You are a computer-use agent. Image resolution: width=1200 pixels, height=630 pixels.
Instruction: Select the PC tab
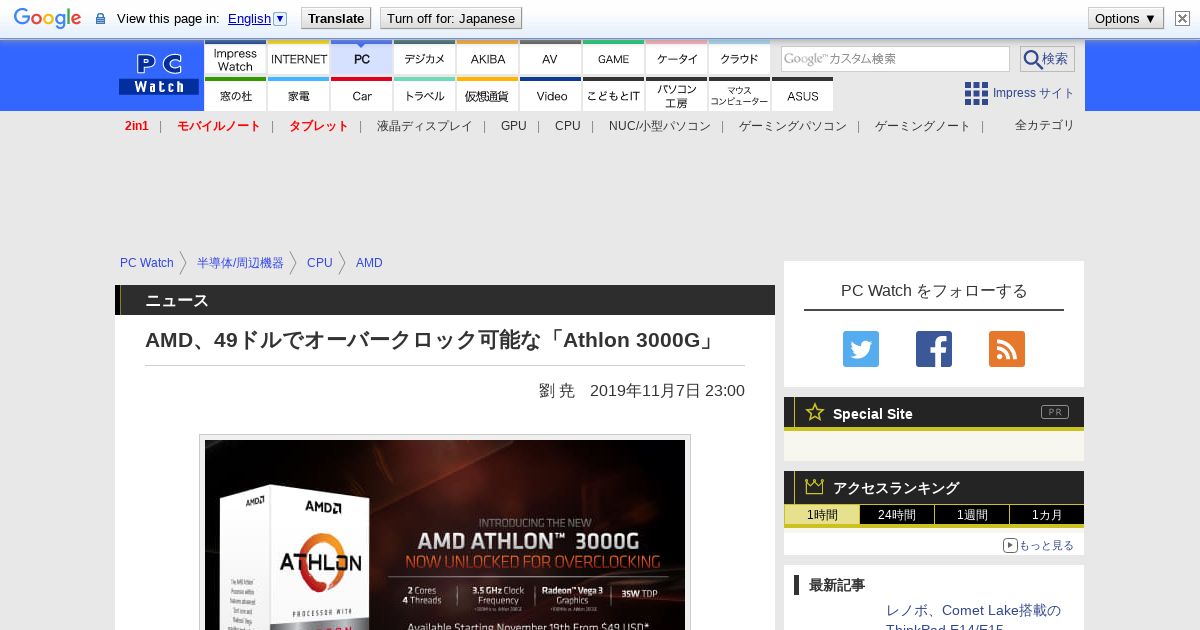362,59
